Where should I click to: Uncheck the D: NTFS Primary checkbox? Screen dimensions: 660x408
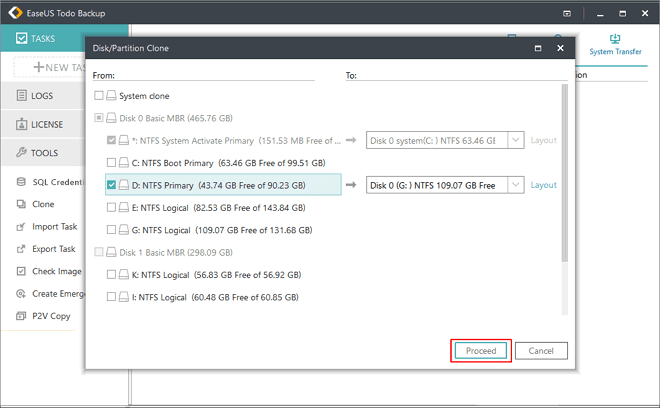tap(111, 185)
